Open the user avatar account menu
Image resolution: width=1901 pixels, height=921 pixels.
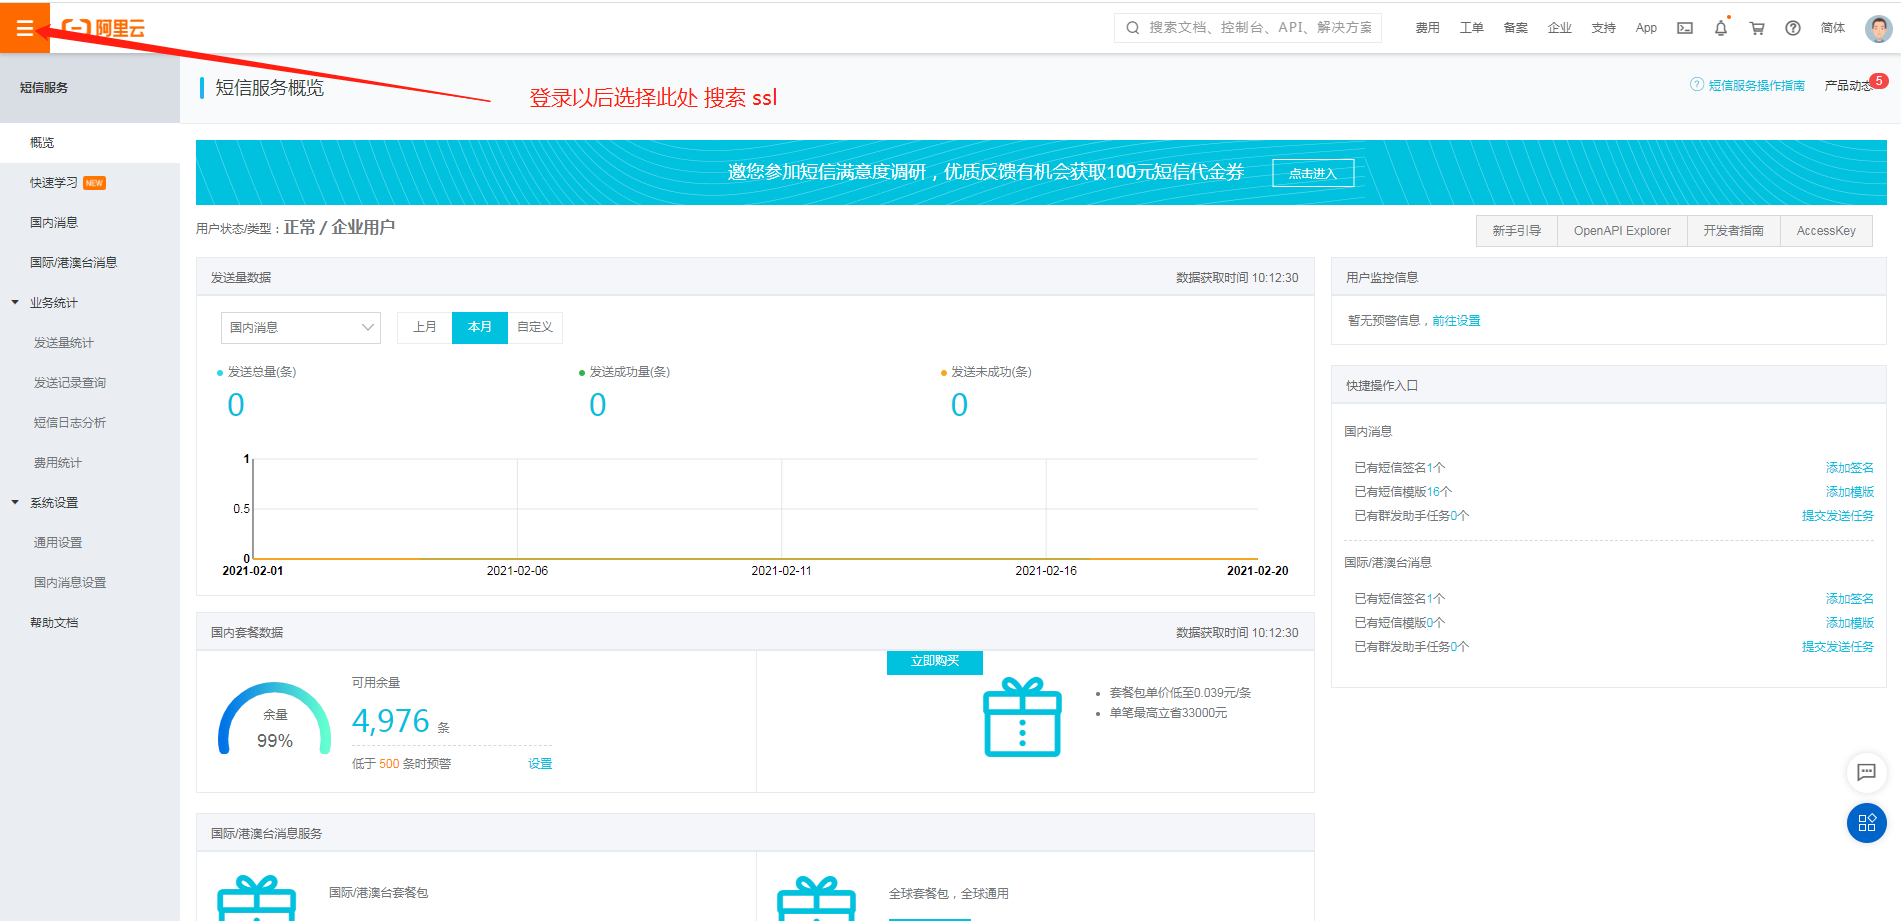1878,28
